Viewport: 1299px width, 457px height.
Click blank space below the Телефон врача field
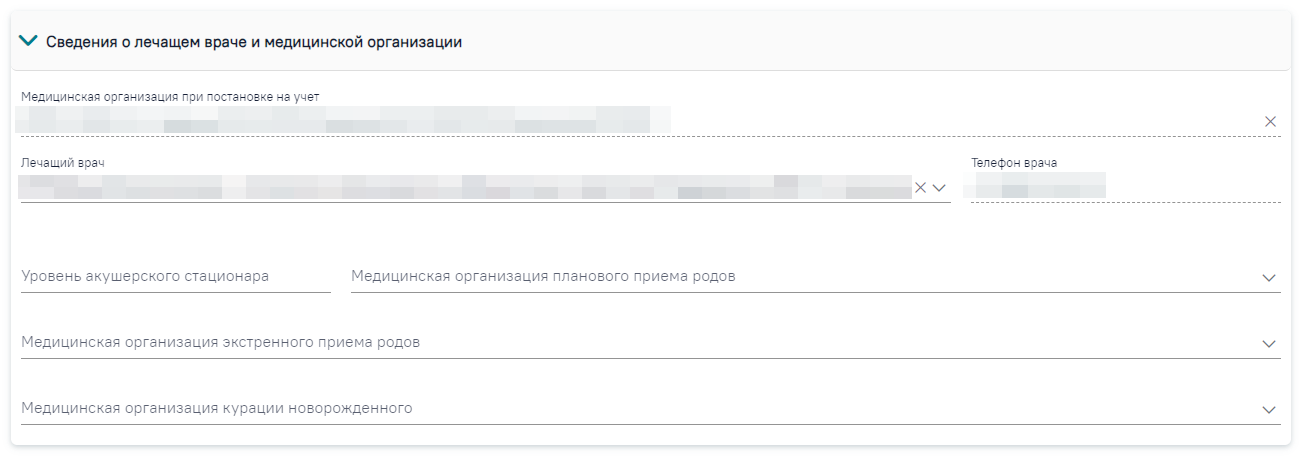[x=1125, y=230]
